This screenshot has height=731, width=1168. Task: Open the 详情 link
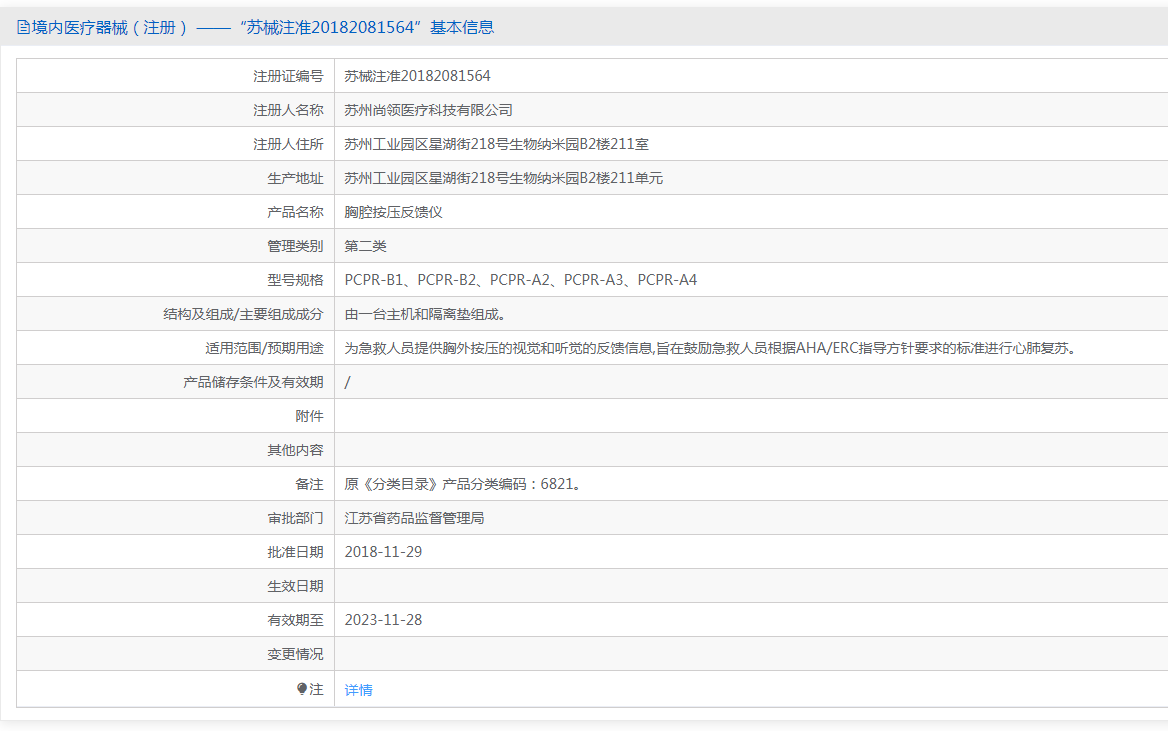click(358, 690)
